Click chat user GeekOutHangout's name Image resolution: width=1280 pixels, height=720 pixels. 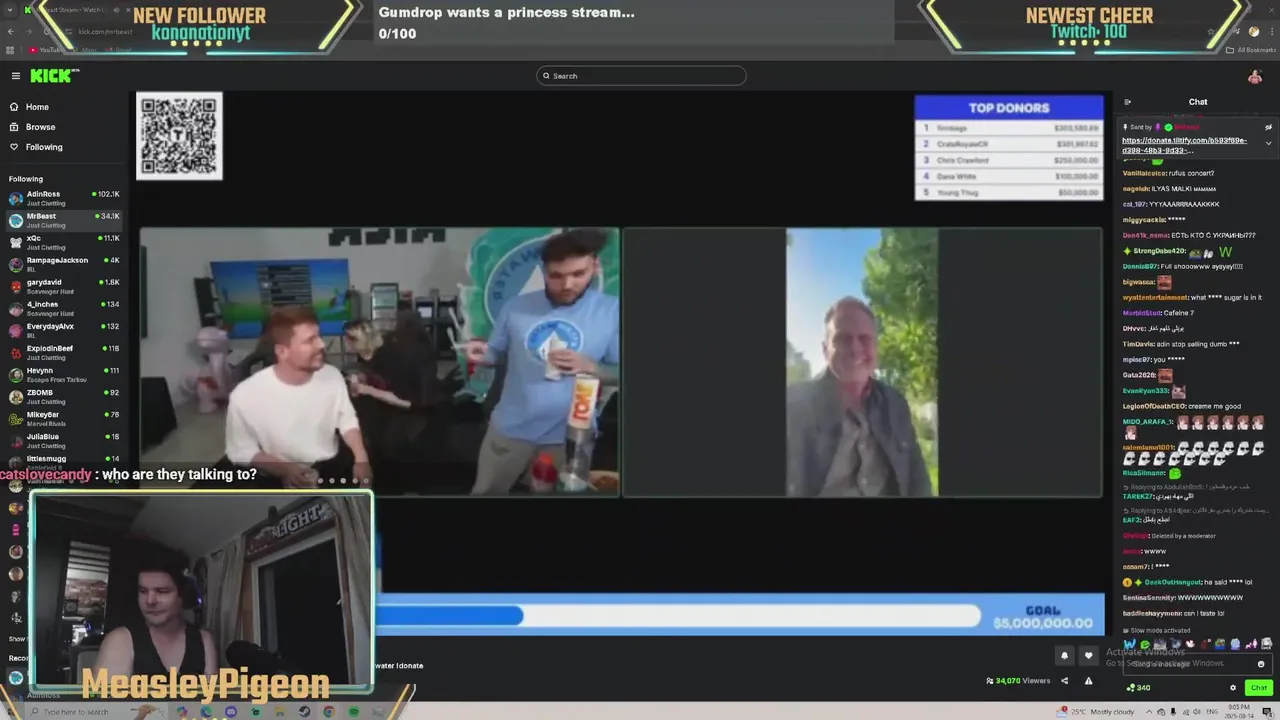coord(1173,582)
